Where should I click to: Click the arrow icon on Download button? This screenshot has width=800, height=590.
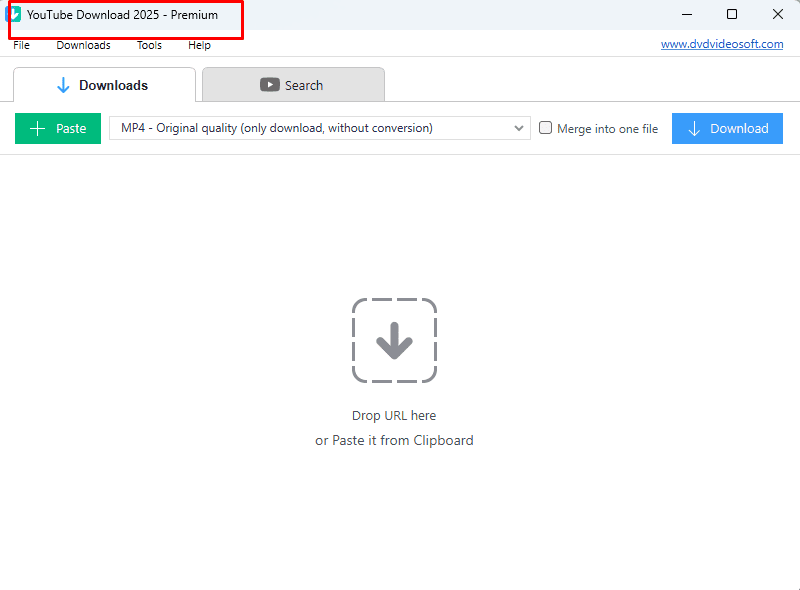tap(694, 129)
